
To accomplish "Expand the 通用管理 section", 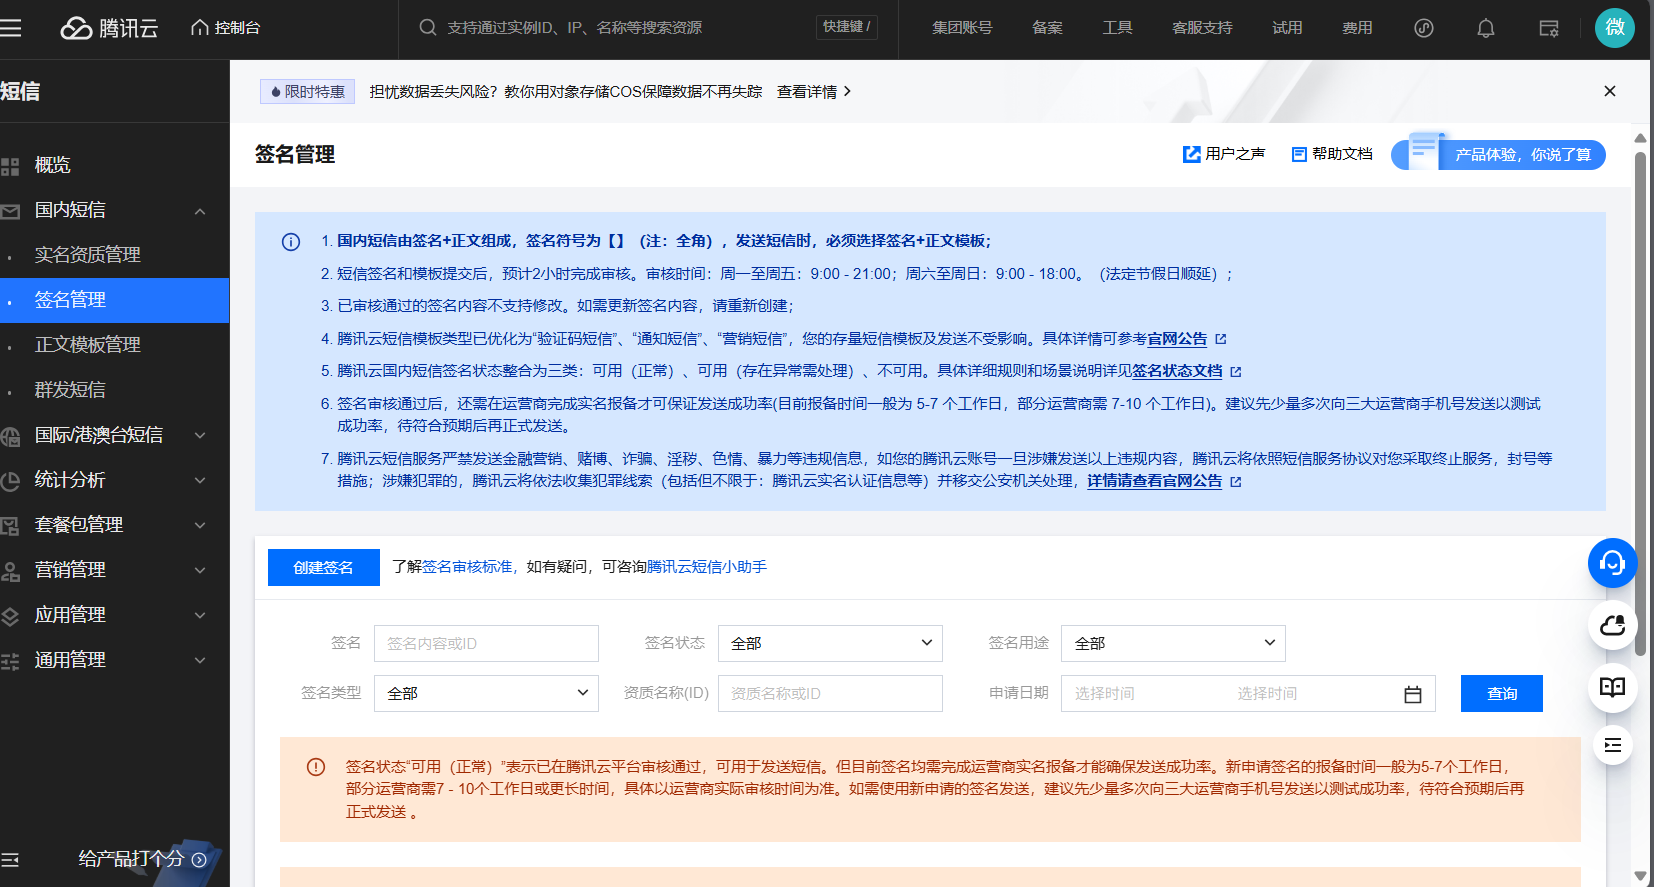I will [x=200, y=660].
